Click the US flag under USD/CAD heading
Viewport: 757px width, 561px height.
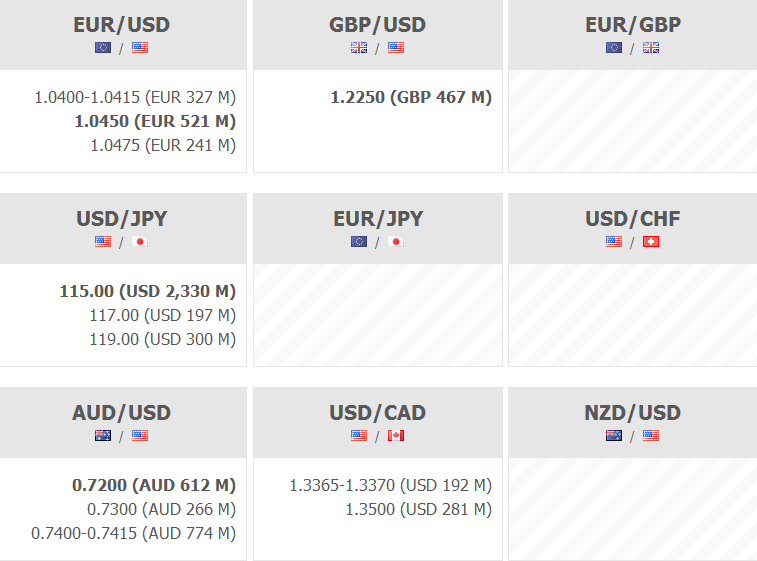pyautogui.click(x=359, y=435)
